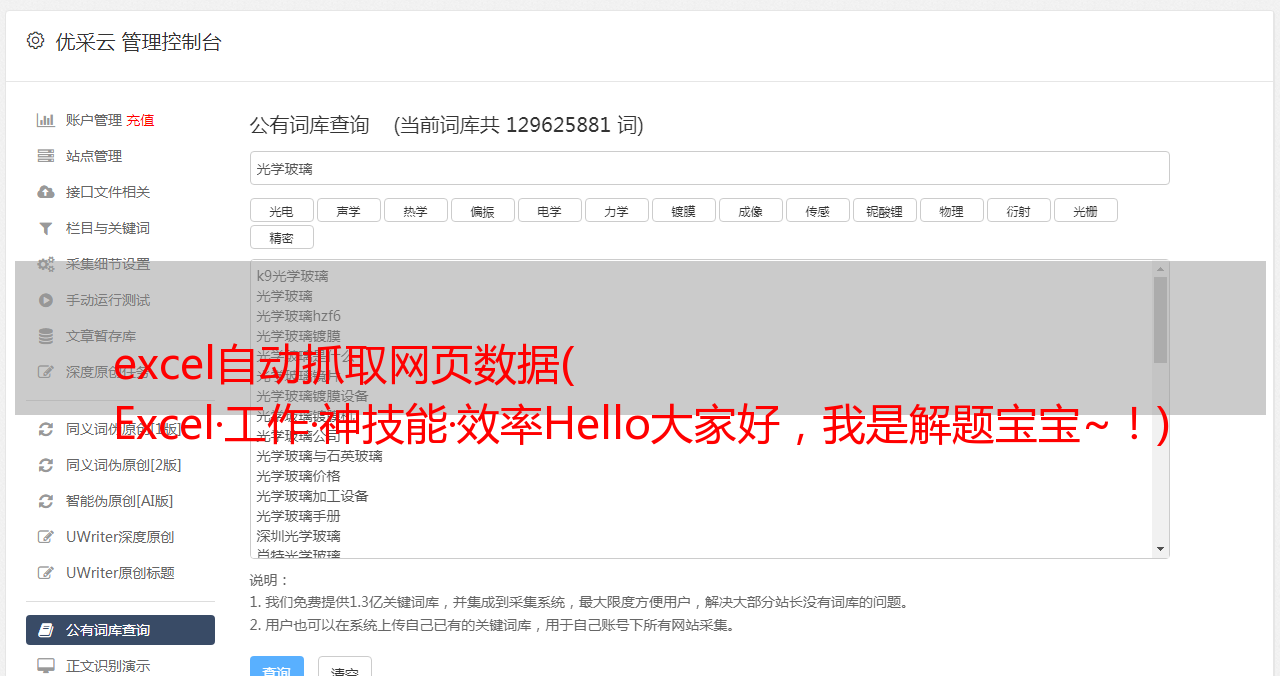Viewport: 1280px width, 676px height.
Task: Click the cloud upload icon for 接口文件相关
Action: coord(45,192)
